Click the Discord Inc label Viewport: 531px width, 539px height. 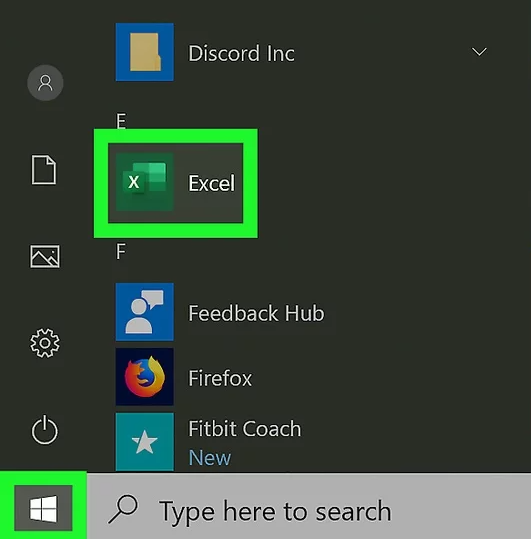pos(242,54)
